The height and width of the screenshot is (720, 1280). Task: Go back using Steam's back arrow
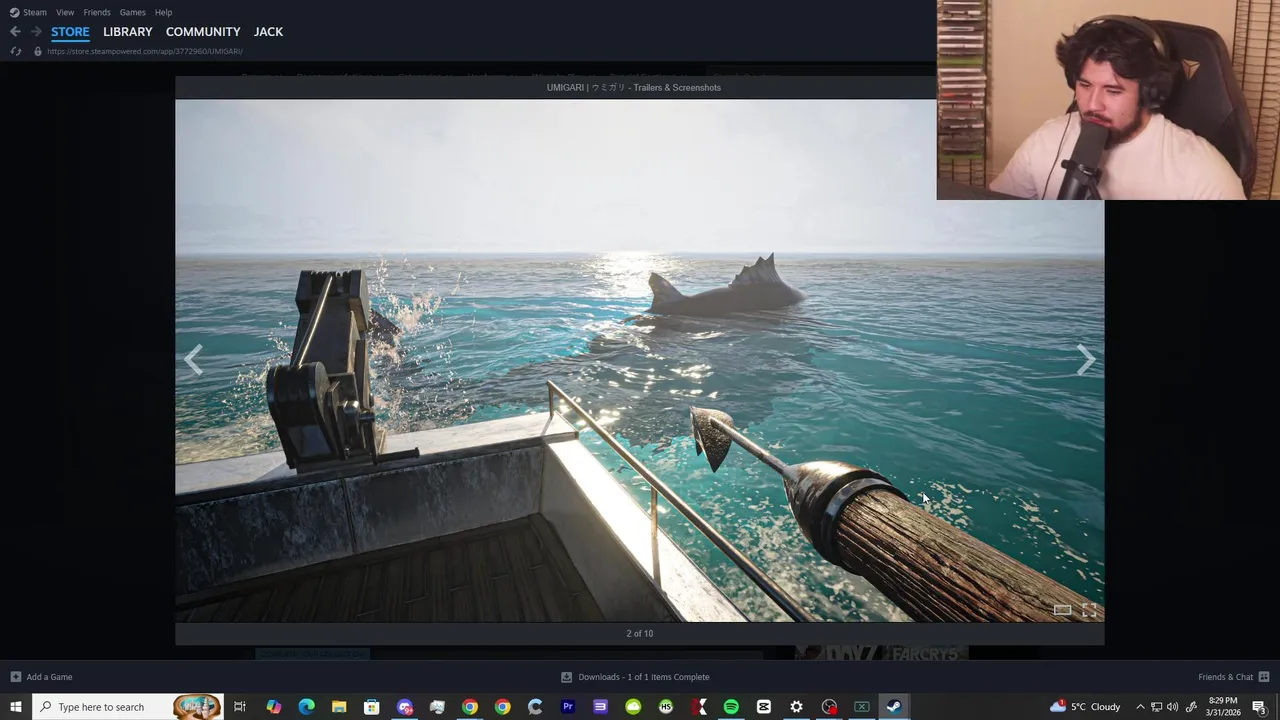(15, 32)
